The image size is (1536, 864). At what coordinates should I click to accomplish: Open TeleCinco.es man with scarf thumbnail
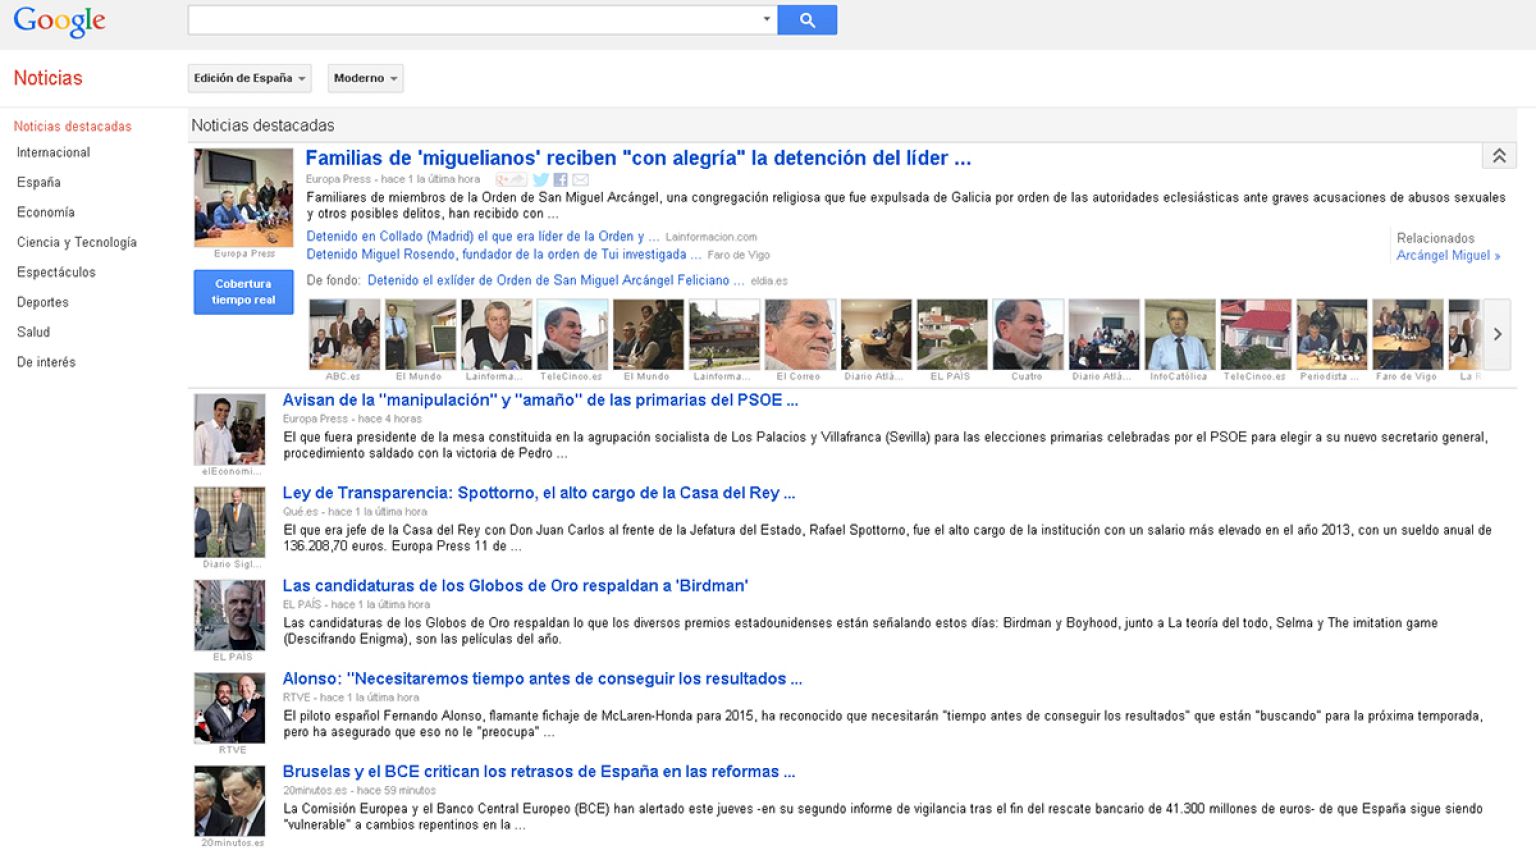[x=572, y=334]
